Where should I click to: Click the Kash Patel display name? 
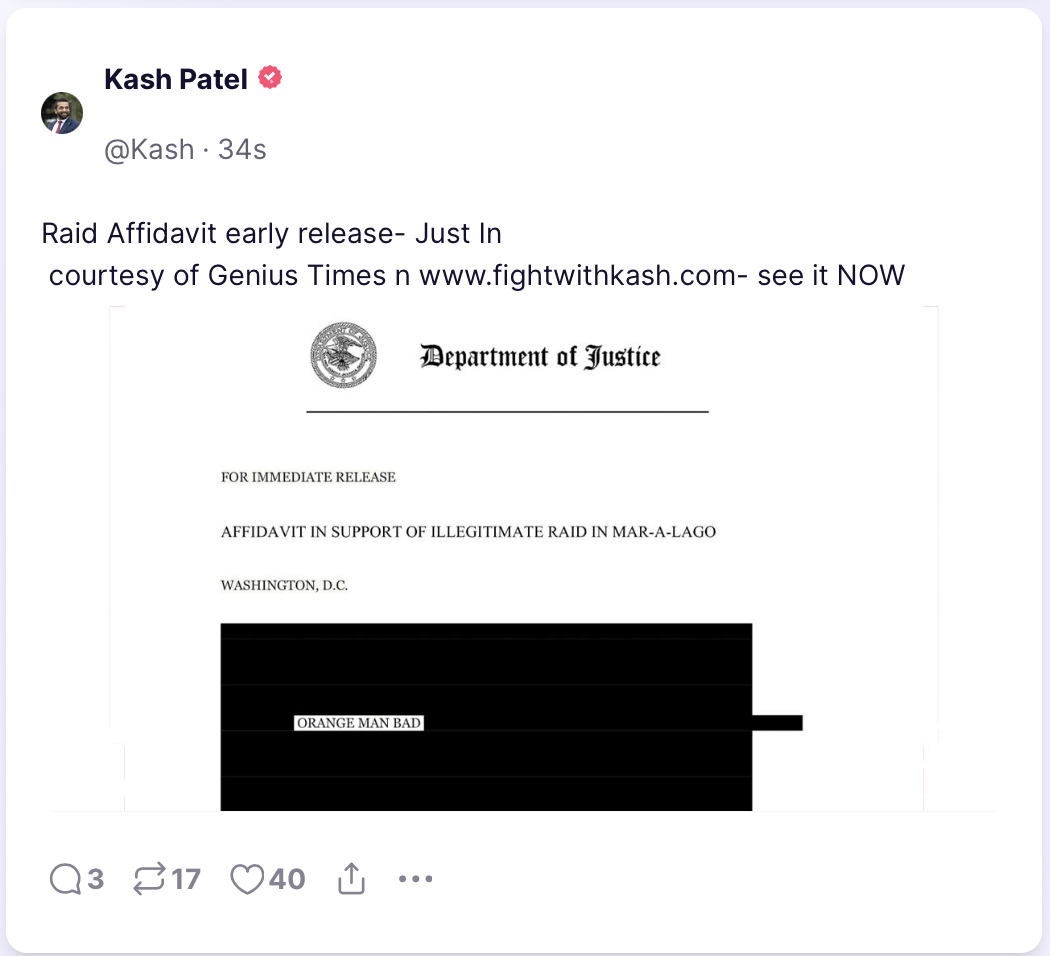(x=176, y=78)
